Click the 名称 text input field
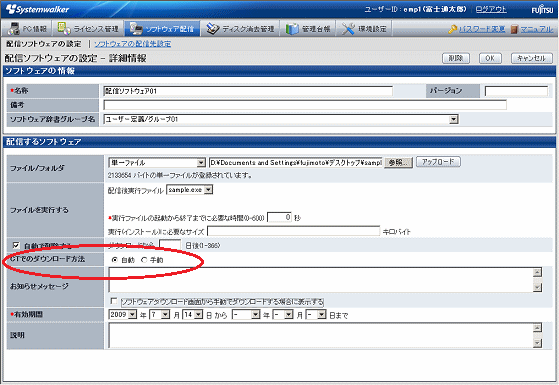Viewport: 559px width, 385px height. pyautogui.click(x=248, y=91)
